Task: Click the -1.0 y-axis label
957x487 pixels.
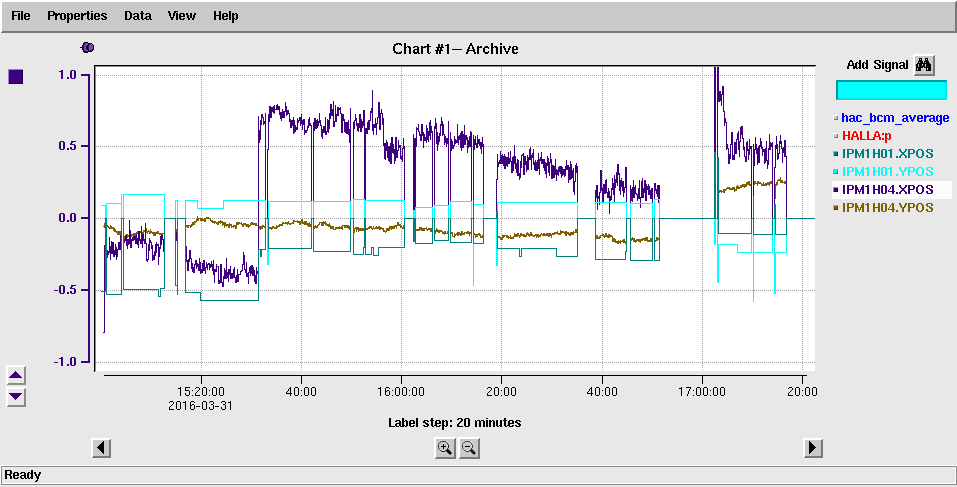Action: tap(63, 361)
